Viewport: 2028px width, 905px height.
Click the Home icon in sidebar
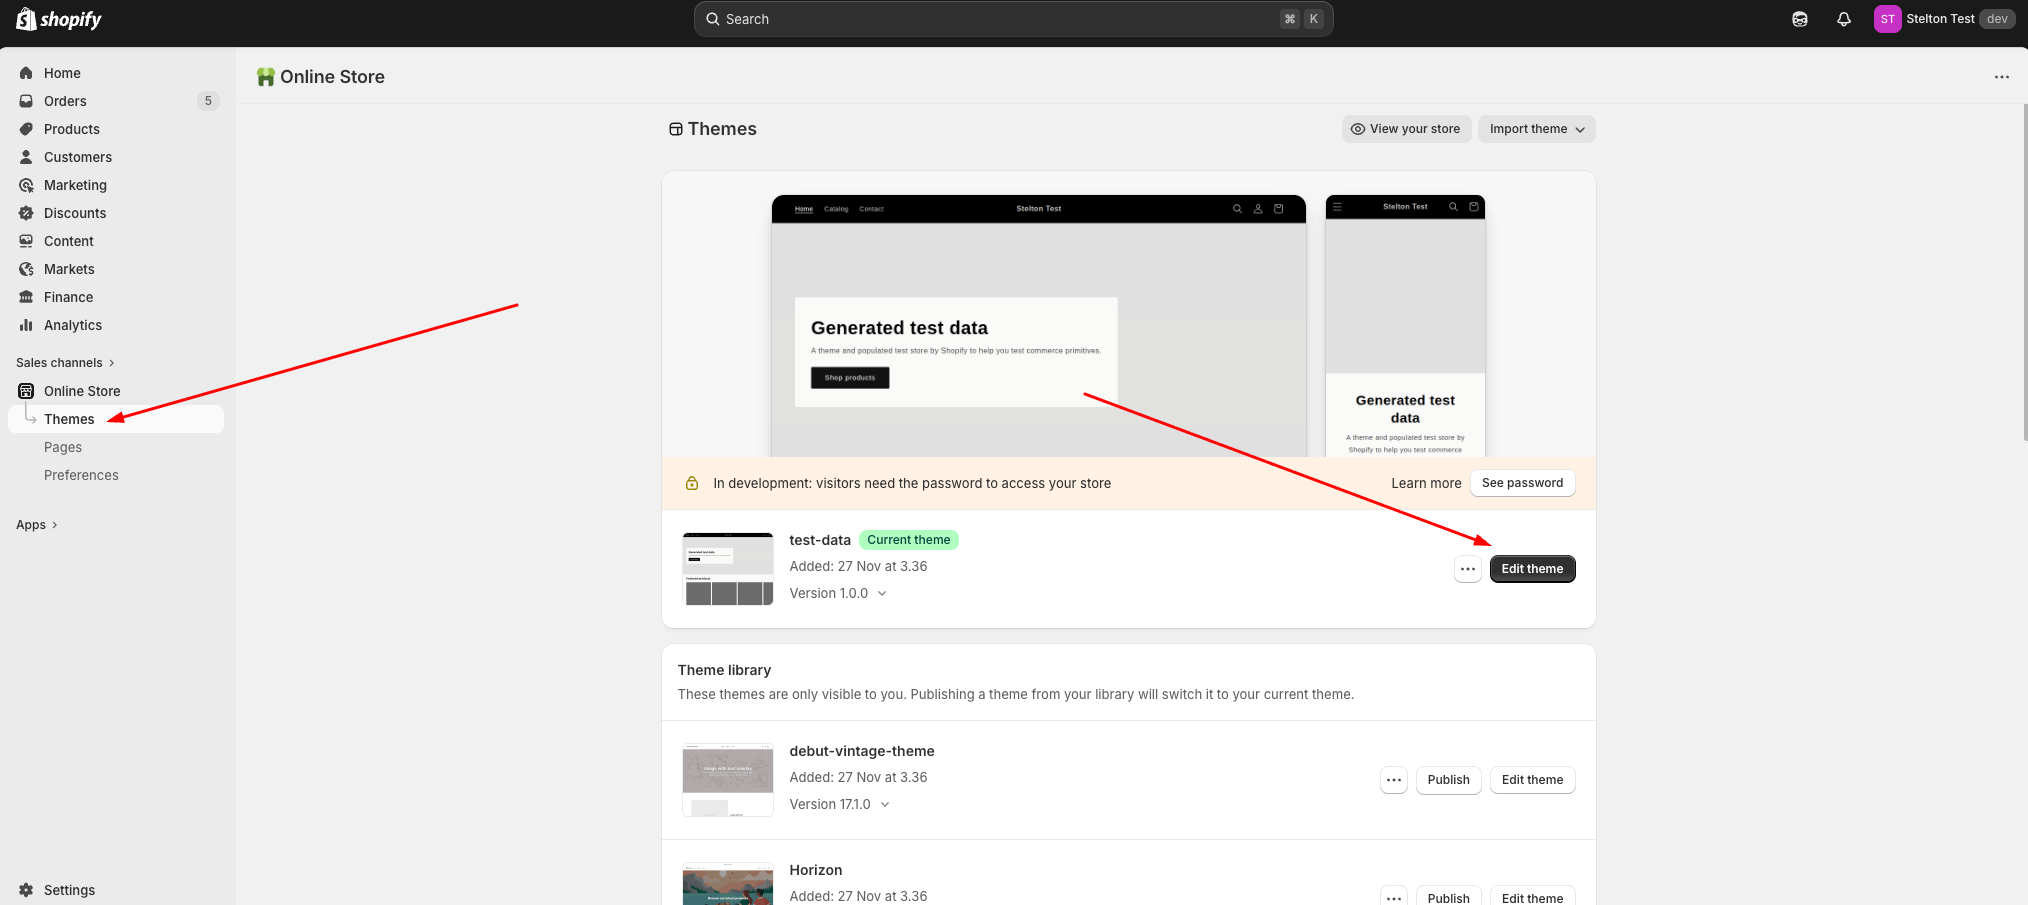[26, 73]
